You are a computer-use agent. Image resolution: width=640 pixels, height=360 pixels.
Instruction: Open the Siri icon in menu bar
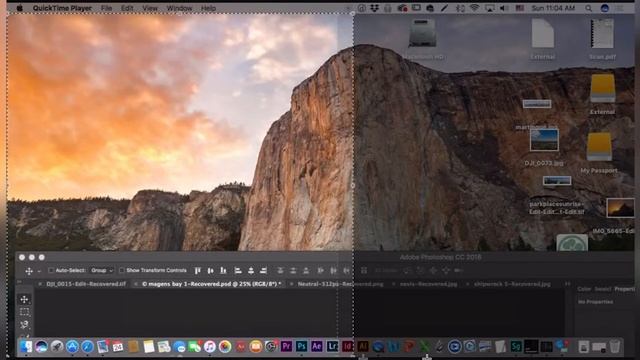point(605,8)
